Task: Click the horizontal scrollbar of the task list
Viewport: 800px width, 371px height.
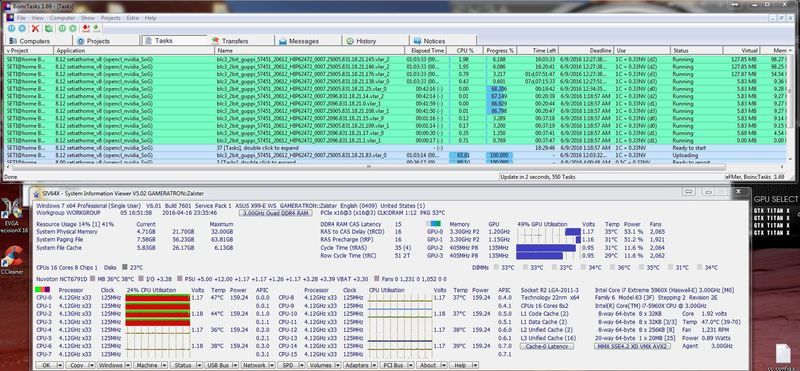Action: click(x=369, y=166)
